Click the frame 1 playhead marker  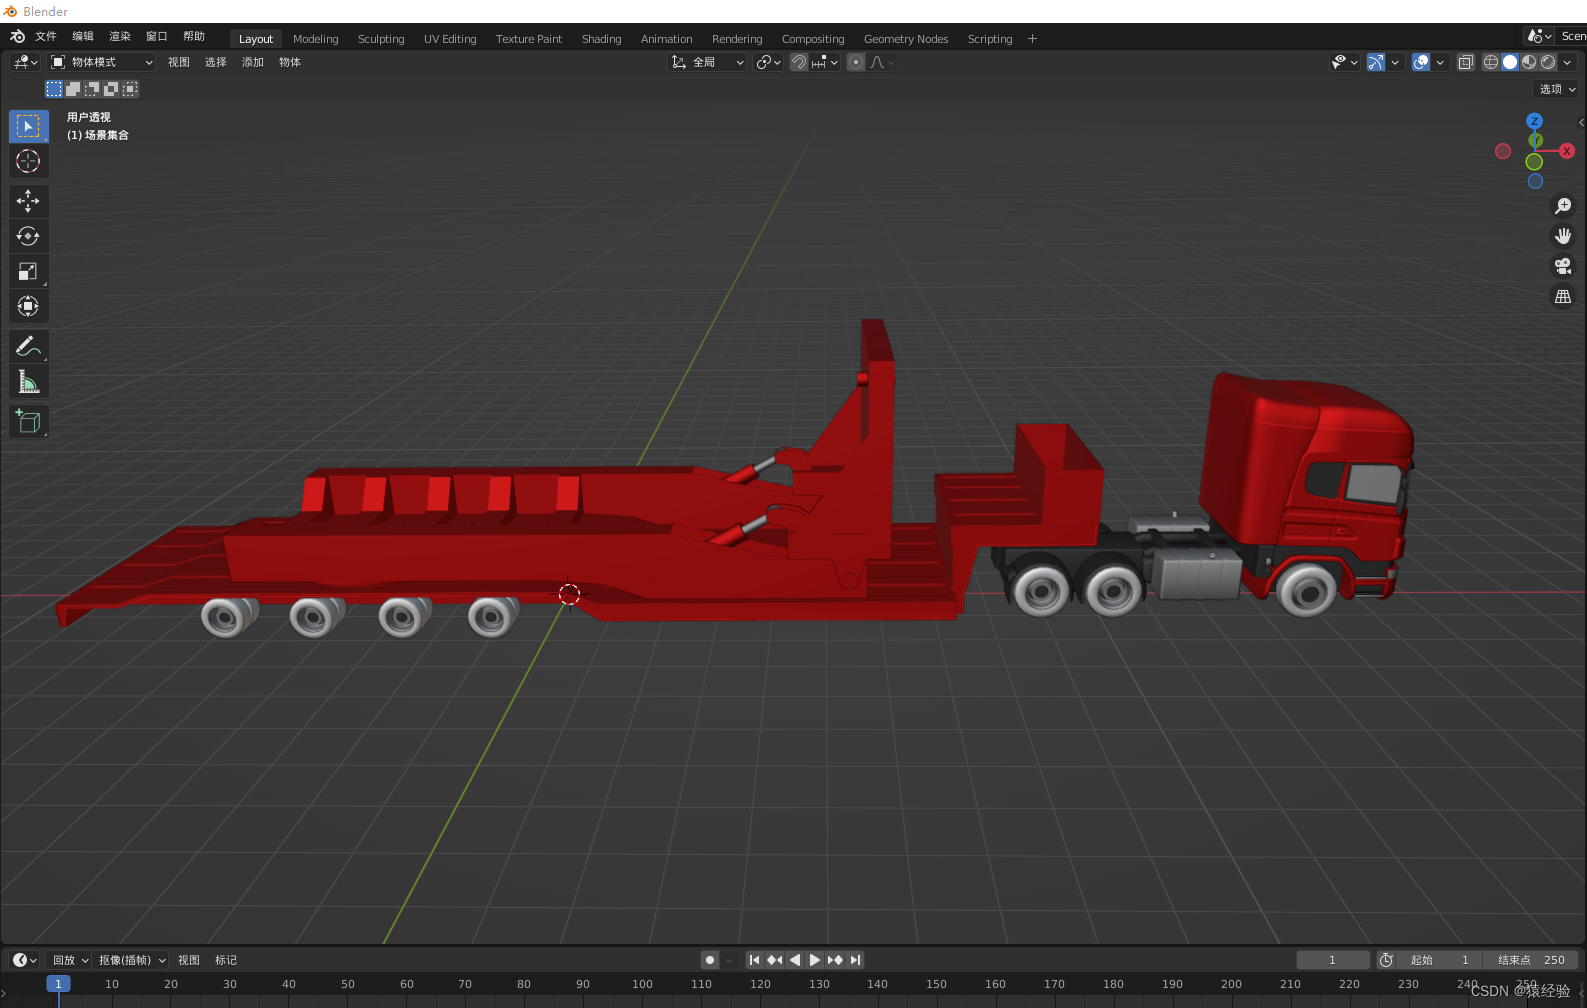58,984
